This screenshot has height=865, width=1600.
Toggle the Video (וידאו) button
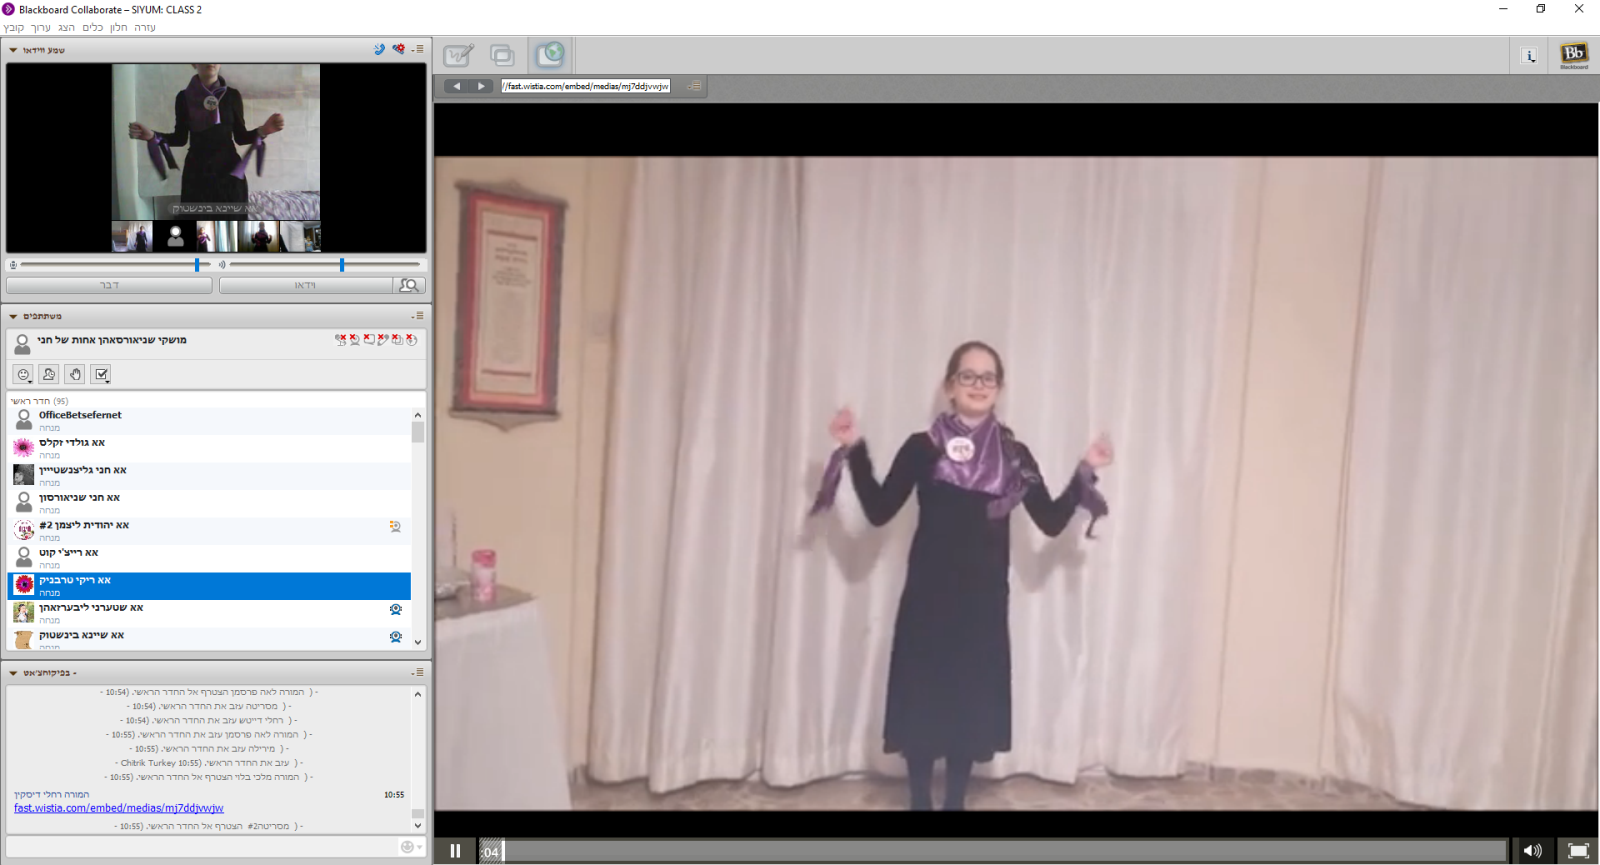pyautogui.click(x=306, y=285)
